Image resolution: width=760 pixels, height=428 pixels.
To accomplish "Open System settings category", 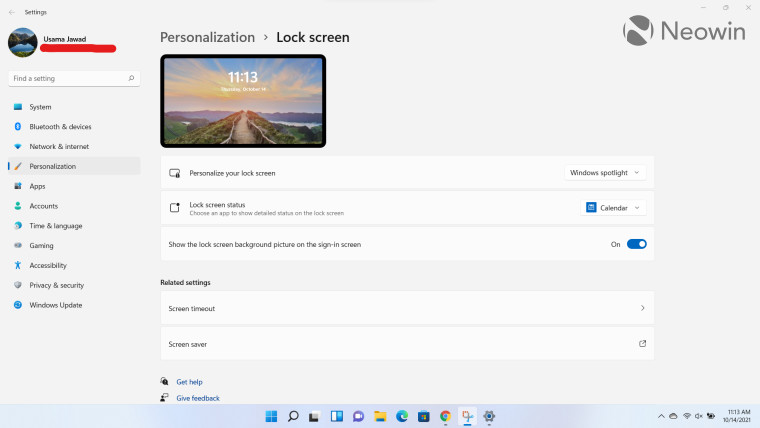I will [x=74, y=107].
